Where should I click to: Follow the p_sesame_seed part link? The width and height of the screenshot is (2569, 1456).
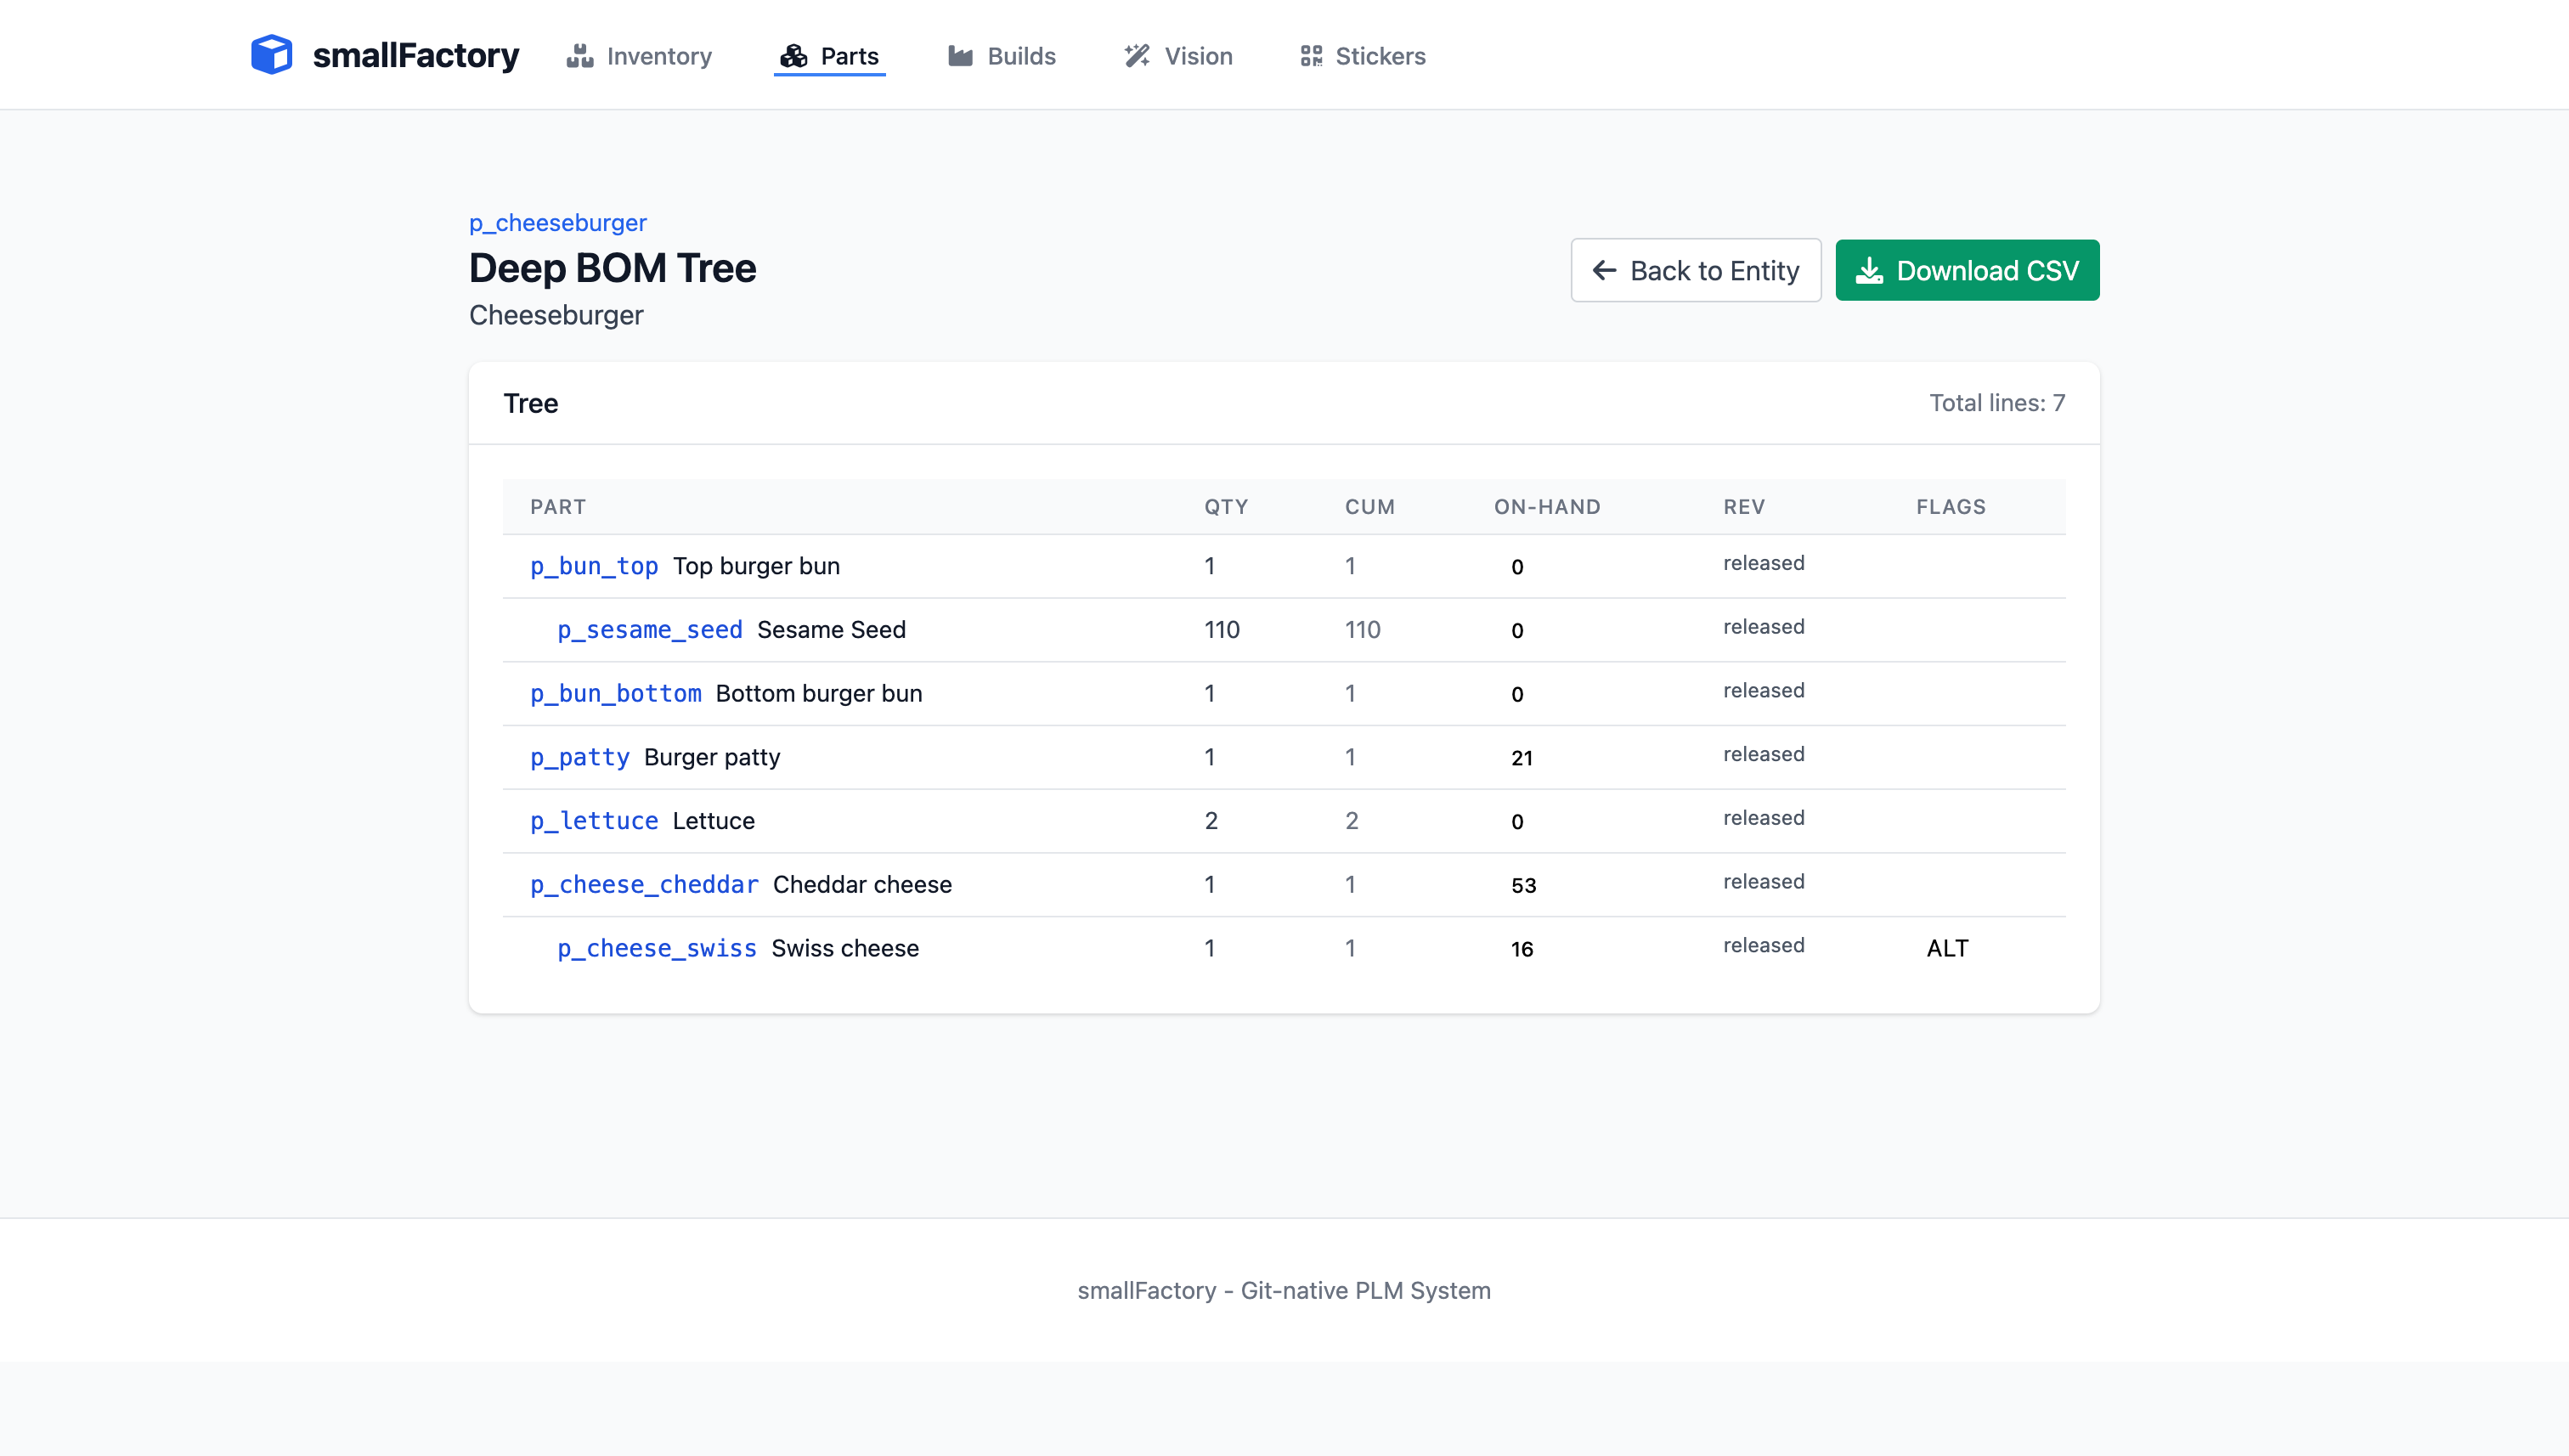(650, 630)
